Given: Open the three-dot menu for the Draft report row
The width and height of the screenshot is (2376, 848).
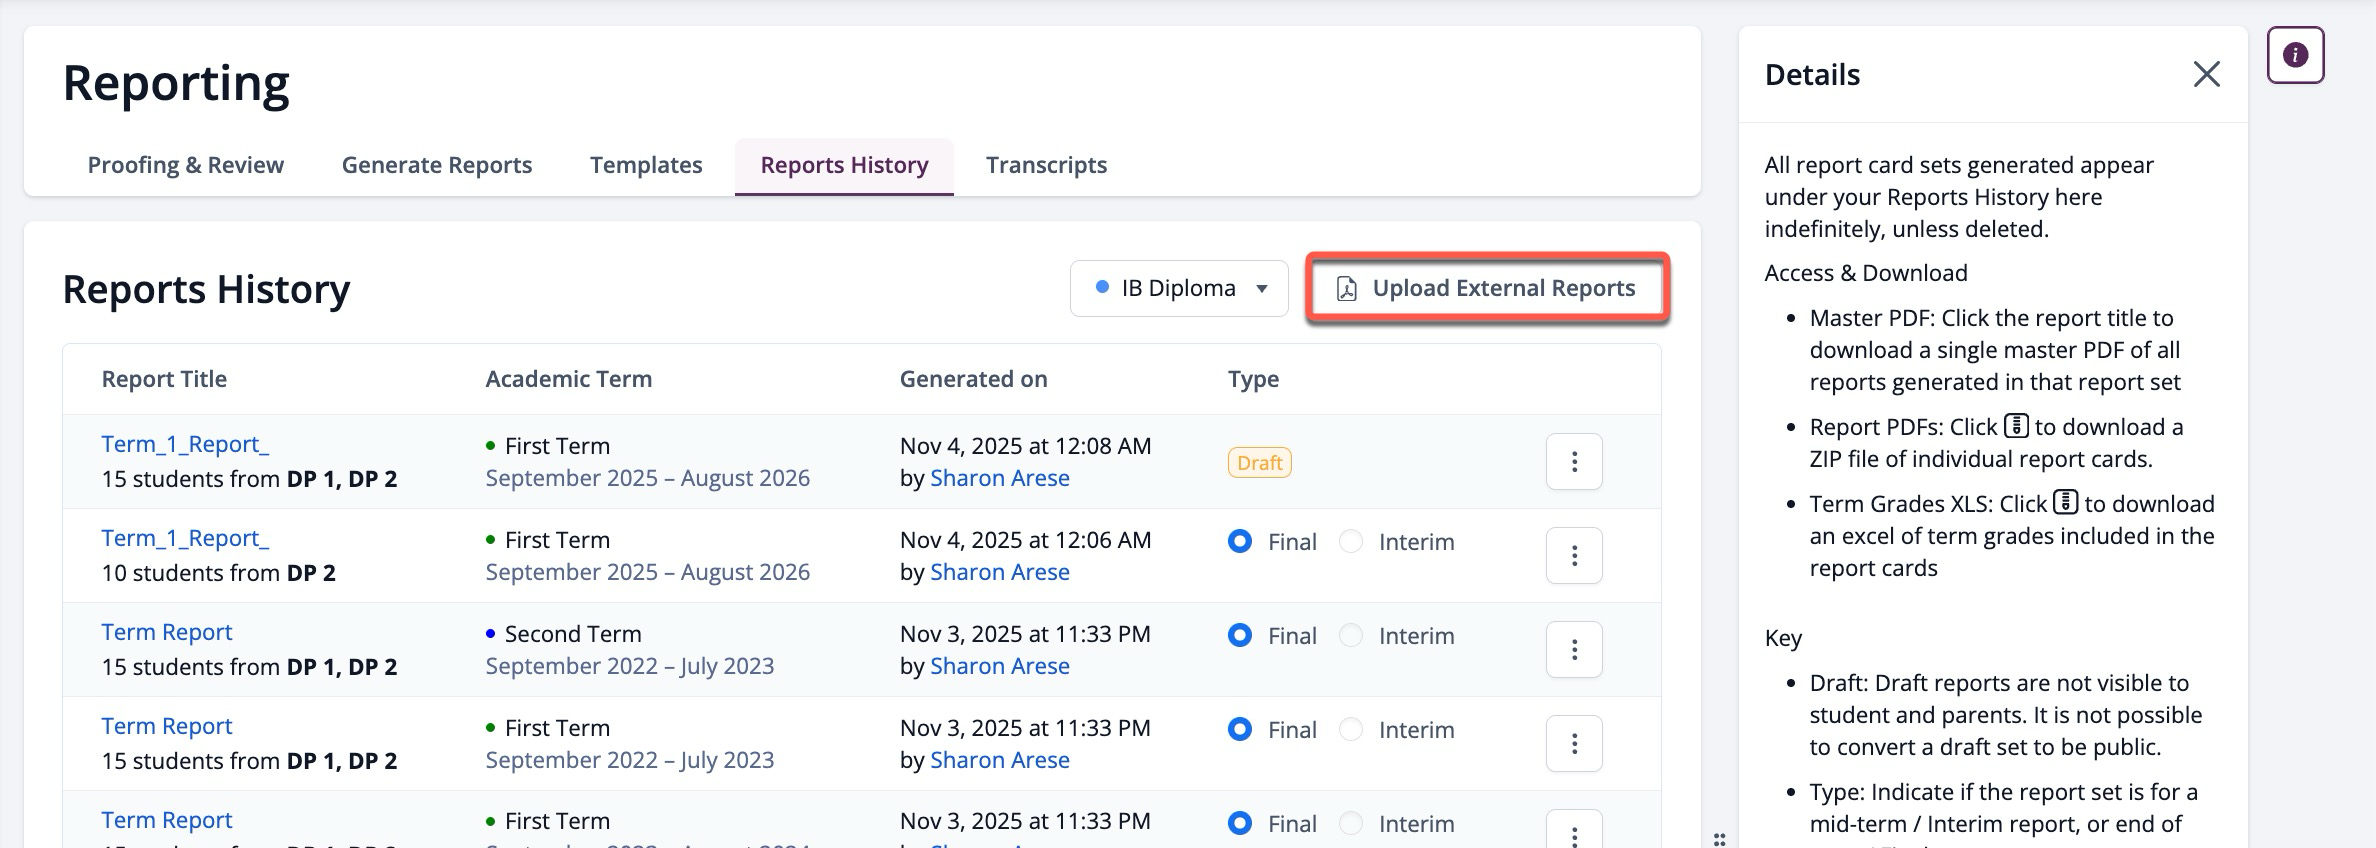Looking at the screenshot, I should coord(1574,462).
